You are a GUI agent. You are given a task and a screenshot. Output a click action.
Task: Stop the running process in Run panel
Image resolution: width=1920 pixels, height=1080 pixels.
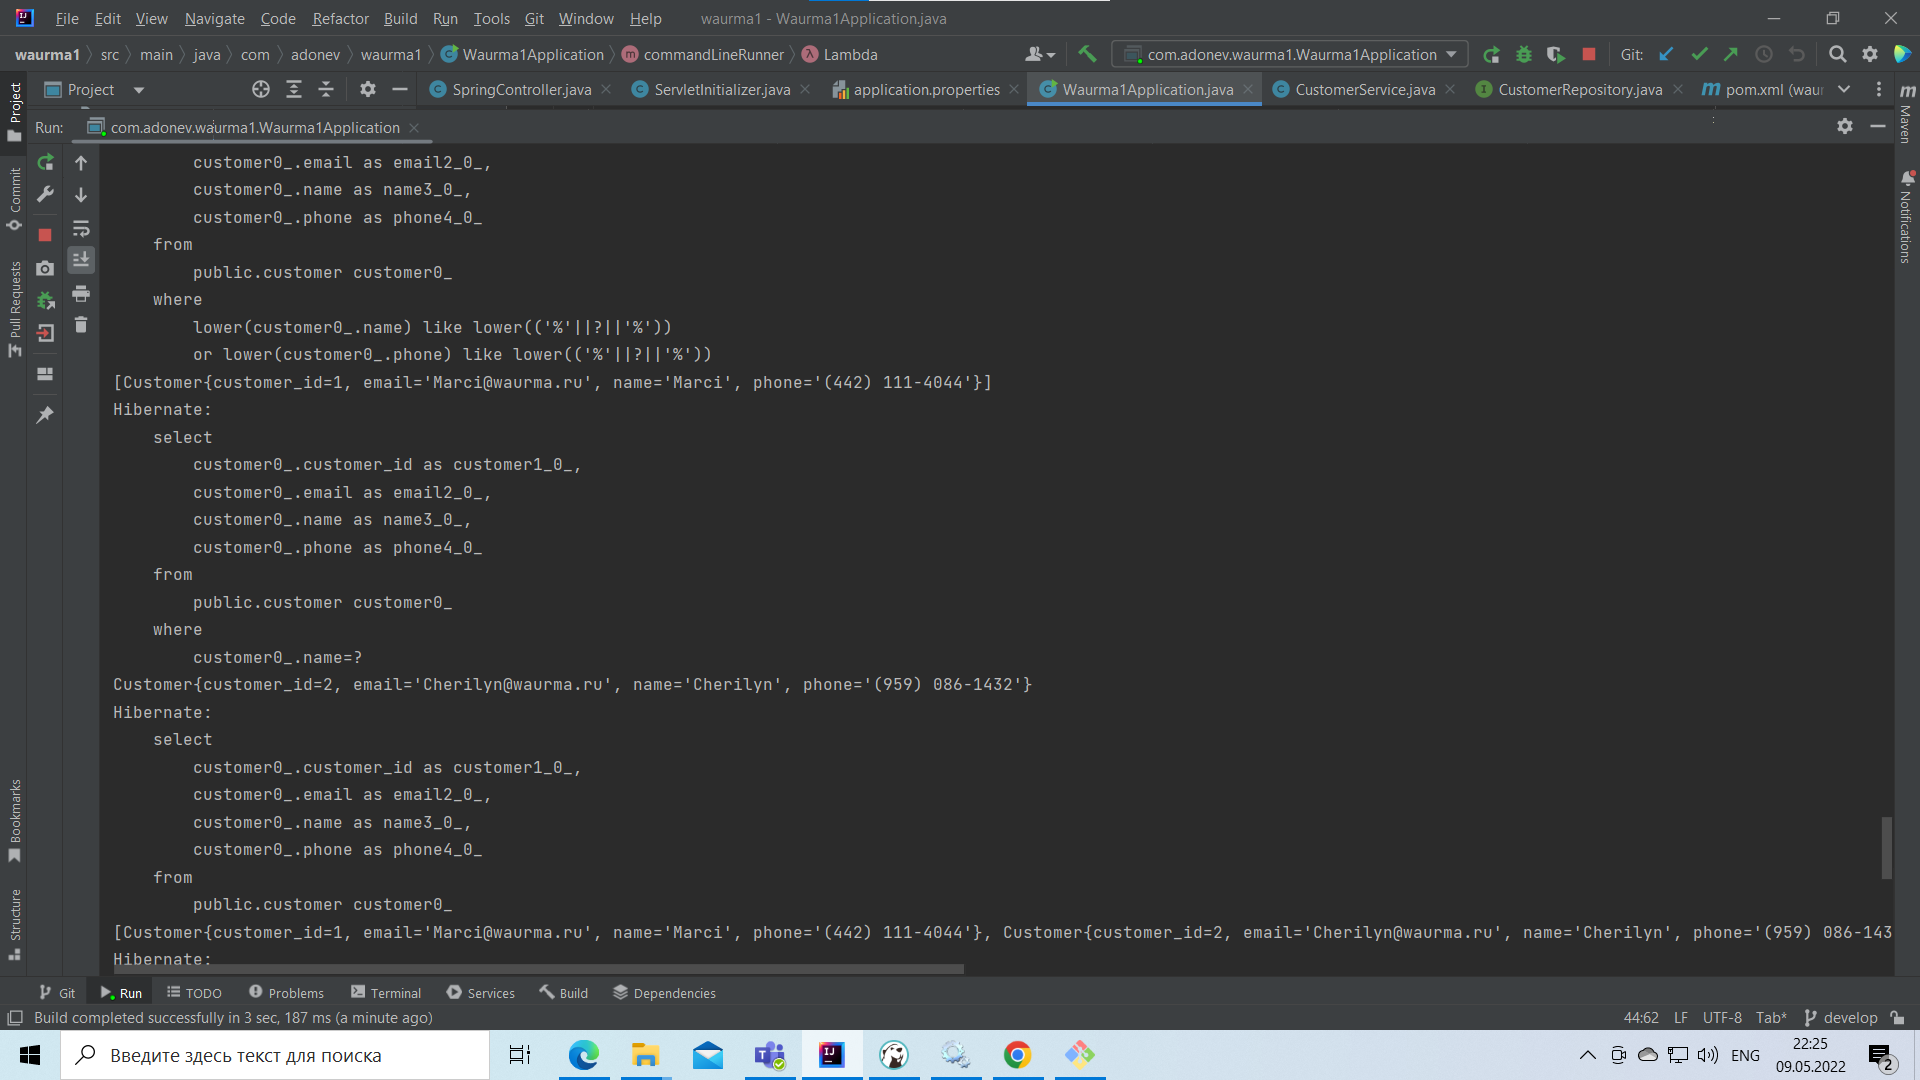click(x=45, y=235)
